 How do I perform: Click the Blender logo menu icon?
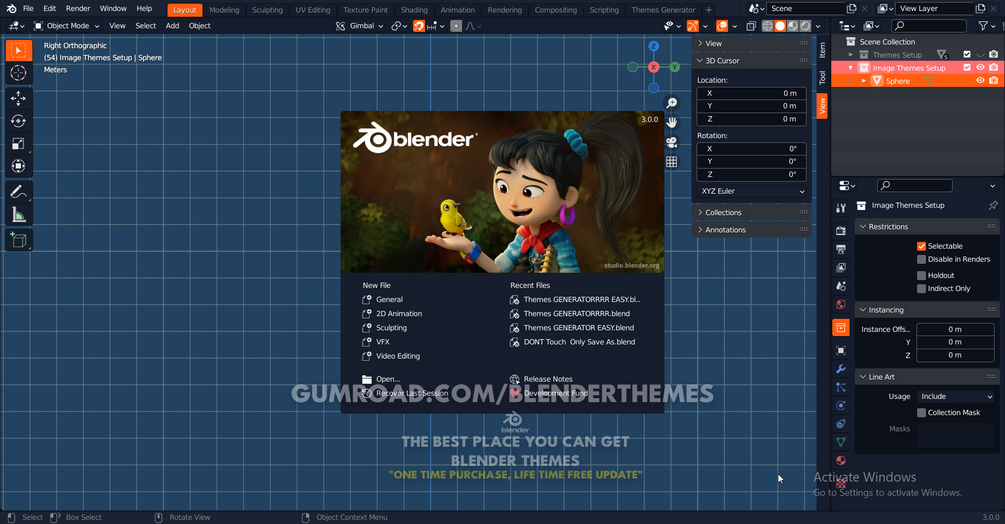(11, 9)
